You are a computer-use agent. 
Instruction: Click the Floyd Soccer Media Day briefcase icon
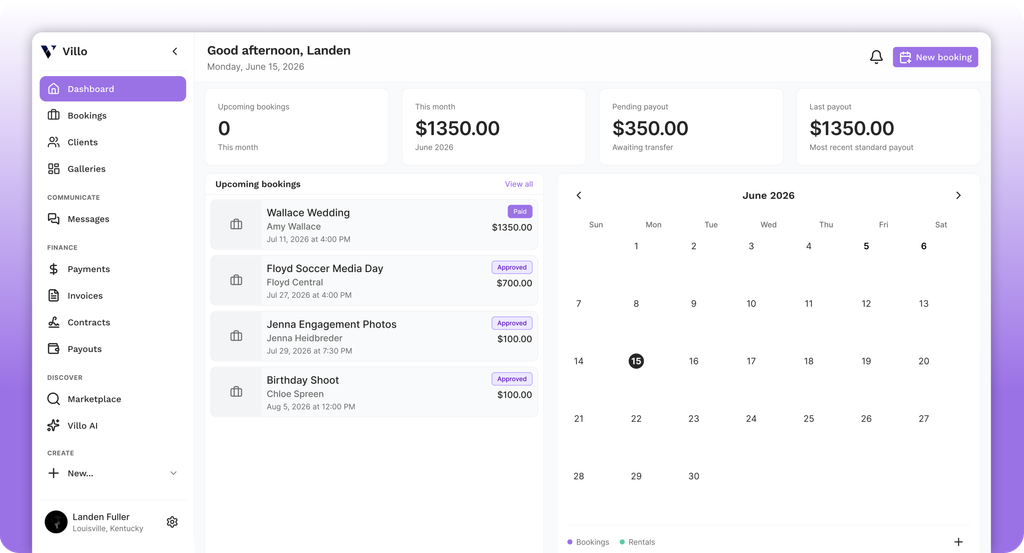(236, 280)
